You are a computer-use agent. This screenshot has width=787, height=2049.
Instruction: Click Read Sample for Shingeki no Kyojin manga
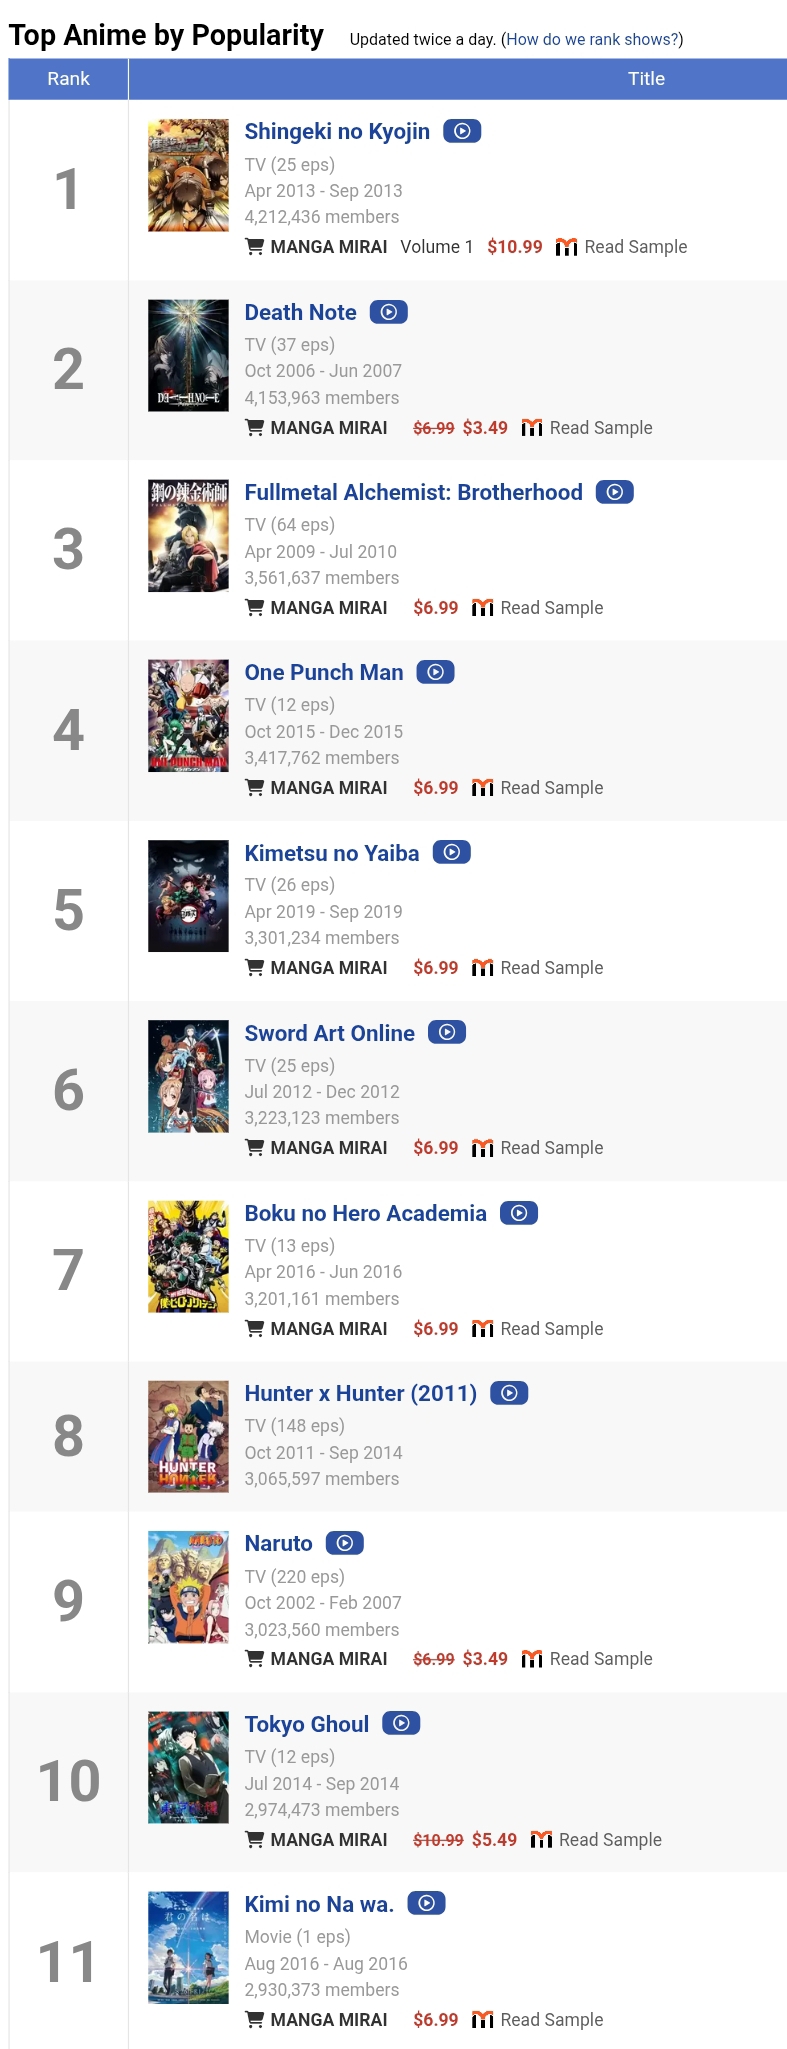point(635,247)
